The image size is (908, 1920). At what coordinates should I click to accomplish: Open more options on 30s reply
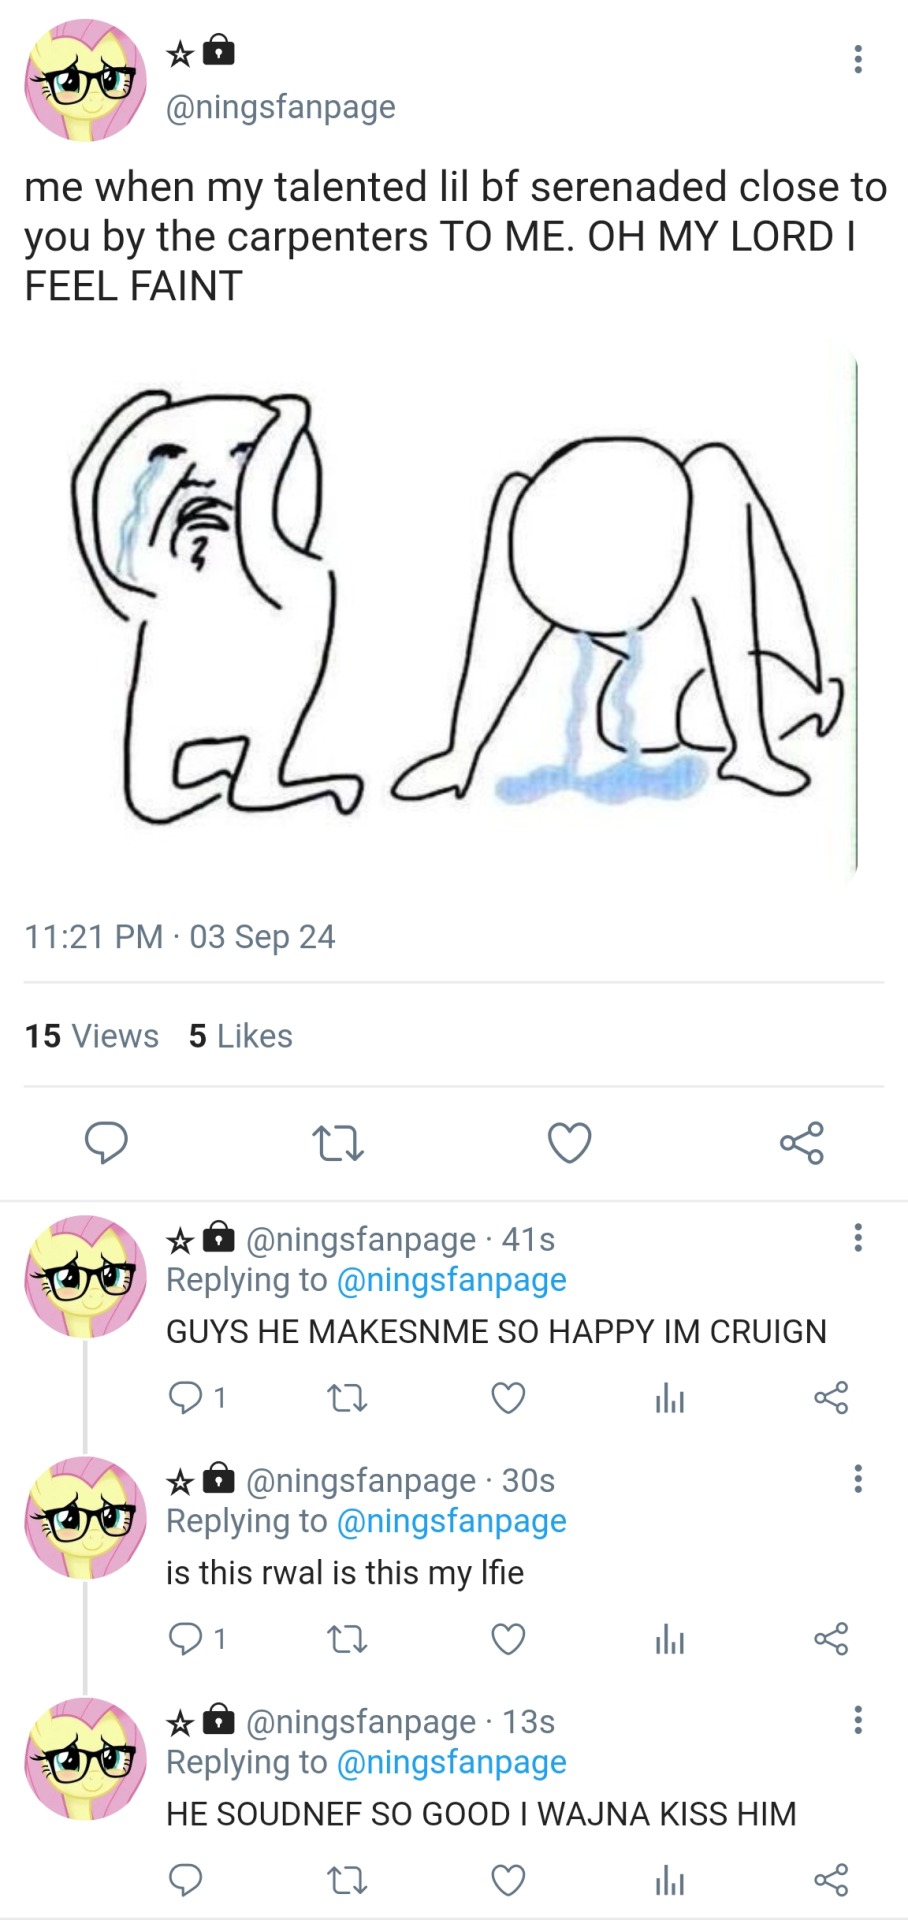[857, 1479]
